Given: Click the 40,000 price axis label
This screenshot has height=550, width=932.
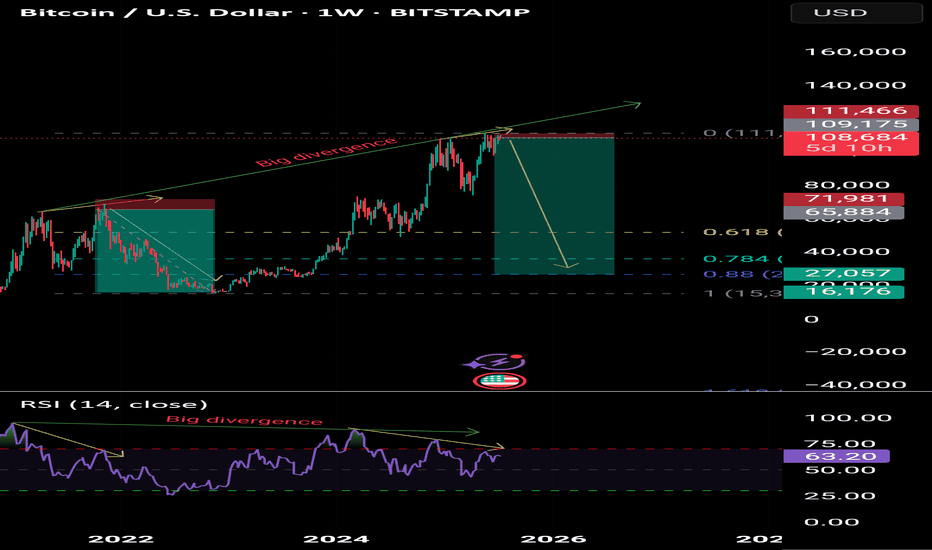Looking at the screenshot, I should click(x=847, y=252).
